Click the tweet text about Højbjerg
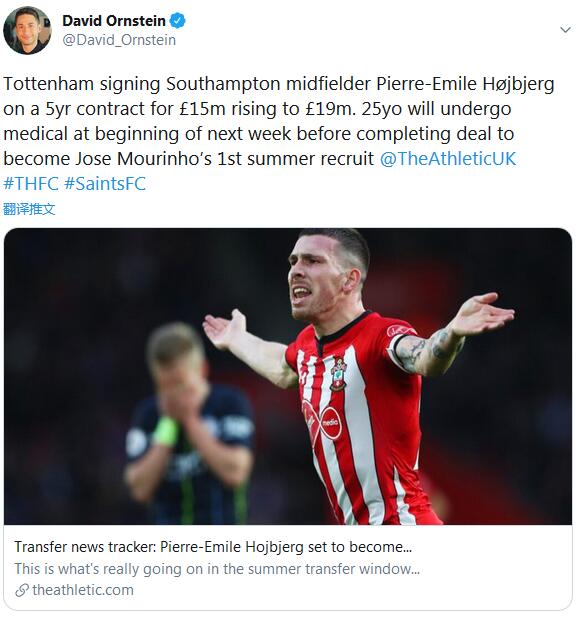This screenshot has width=581, height=619. click(x=279, y=121)
